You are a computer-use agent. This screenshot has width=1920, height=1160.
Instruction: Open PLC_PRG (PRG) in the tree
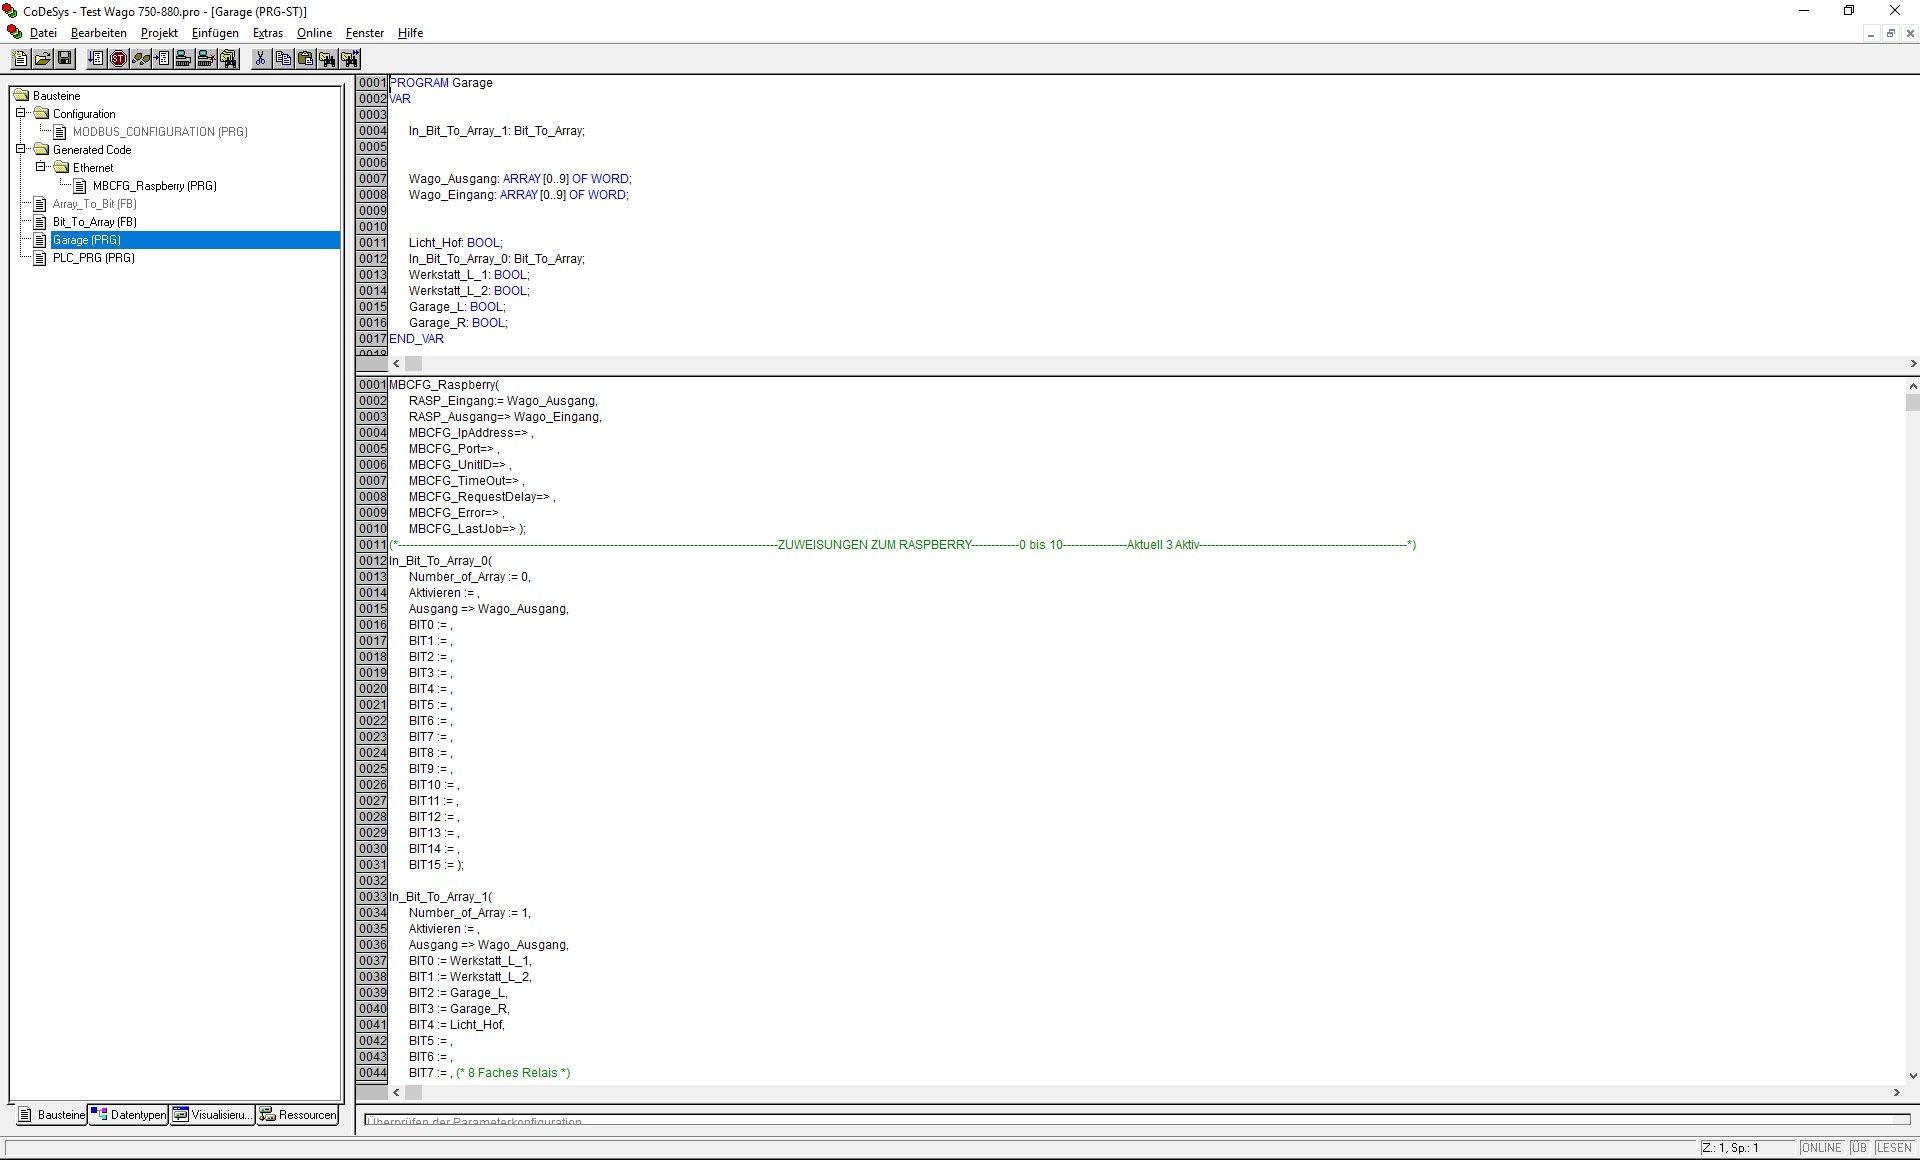pyautogui.click(x=93, y=258)
